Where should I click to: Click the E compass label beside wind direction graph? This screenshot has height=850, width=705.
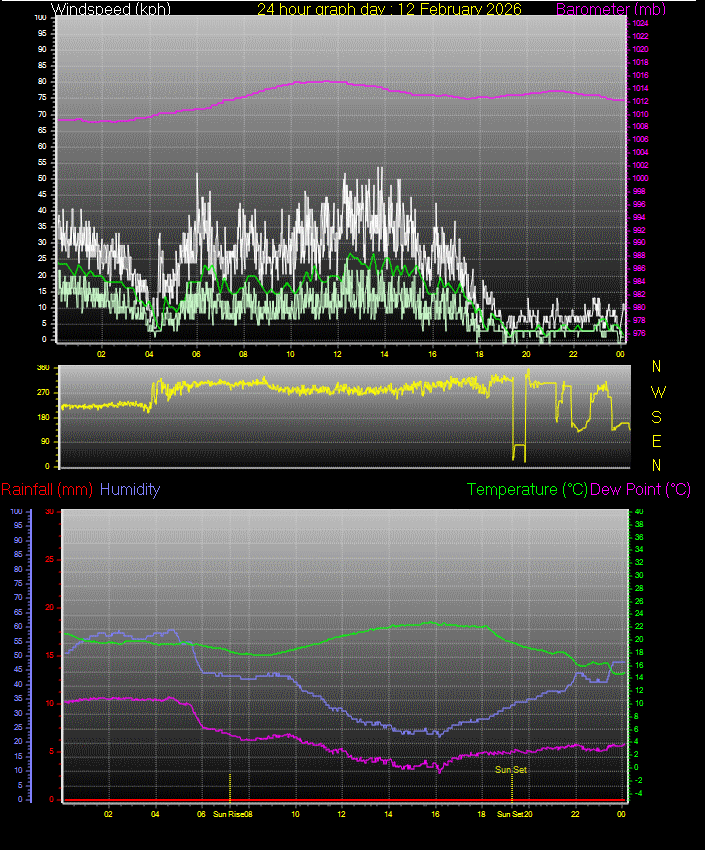[656, 441]
